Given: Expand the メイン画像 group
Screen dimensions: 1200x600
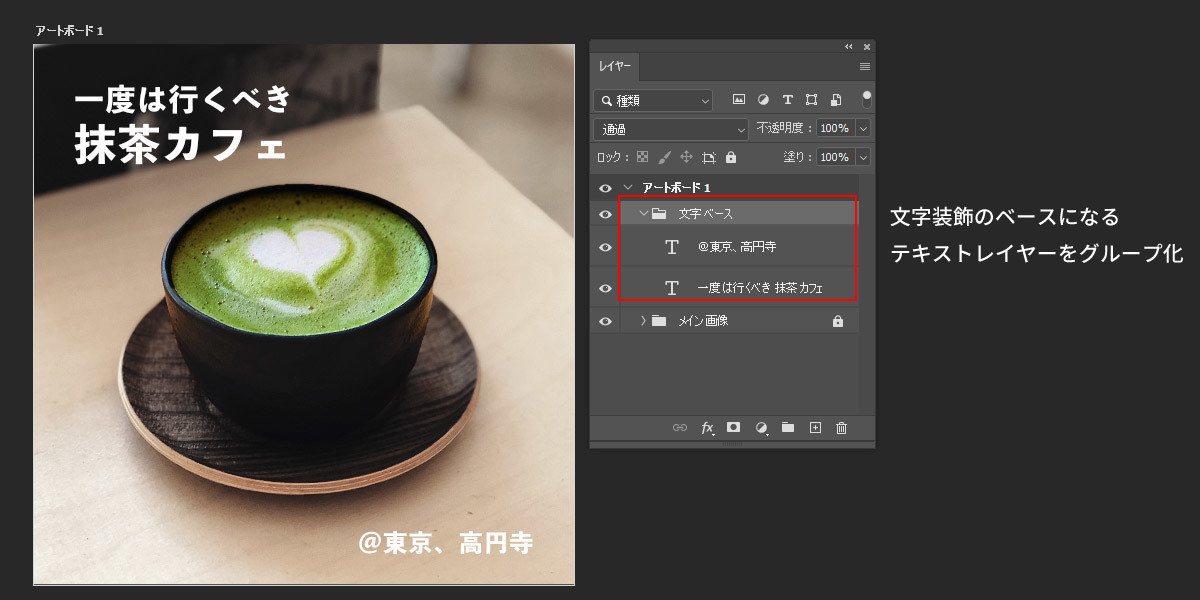Looking at the screenshot, I should [x=643, y=321].
